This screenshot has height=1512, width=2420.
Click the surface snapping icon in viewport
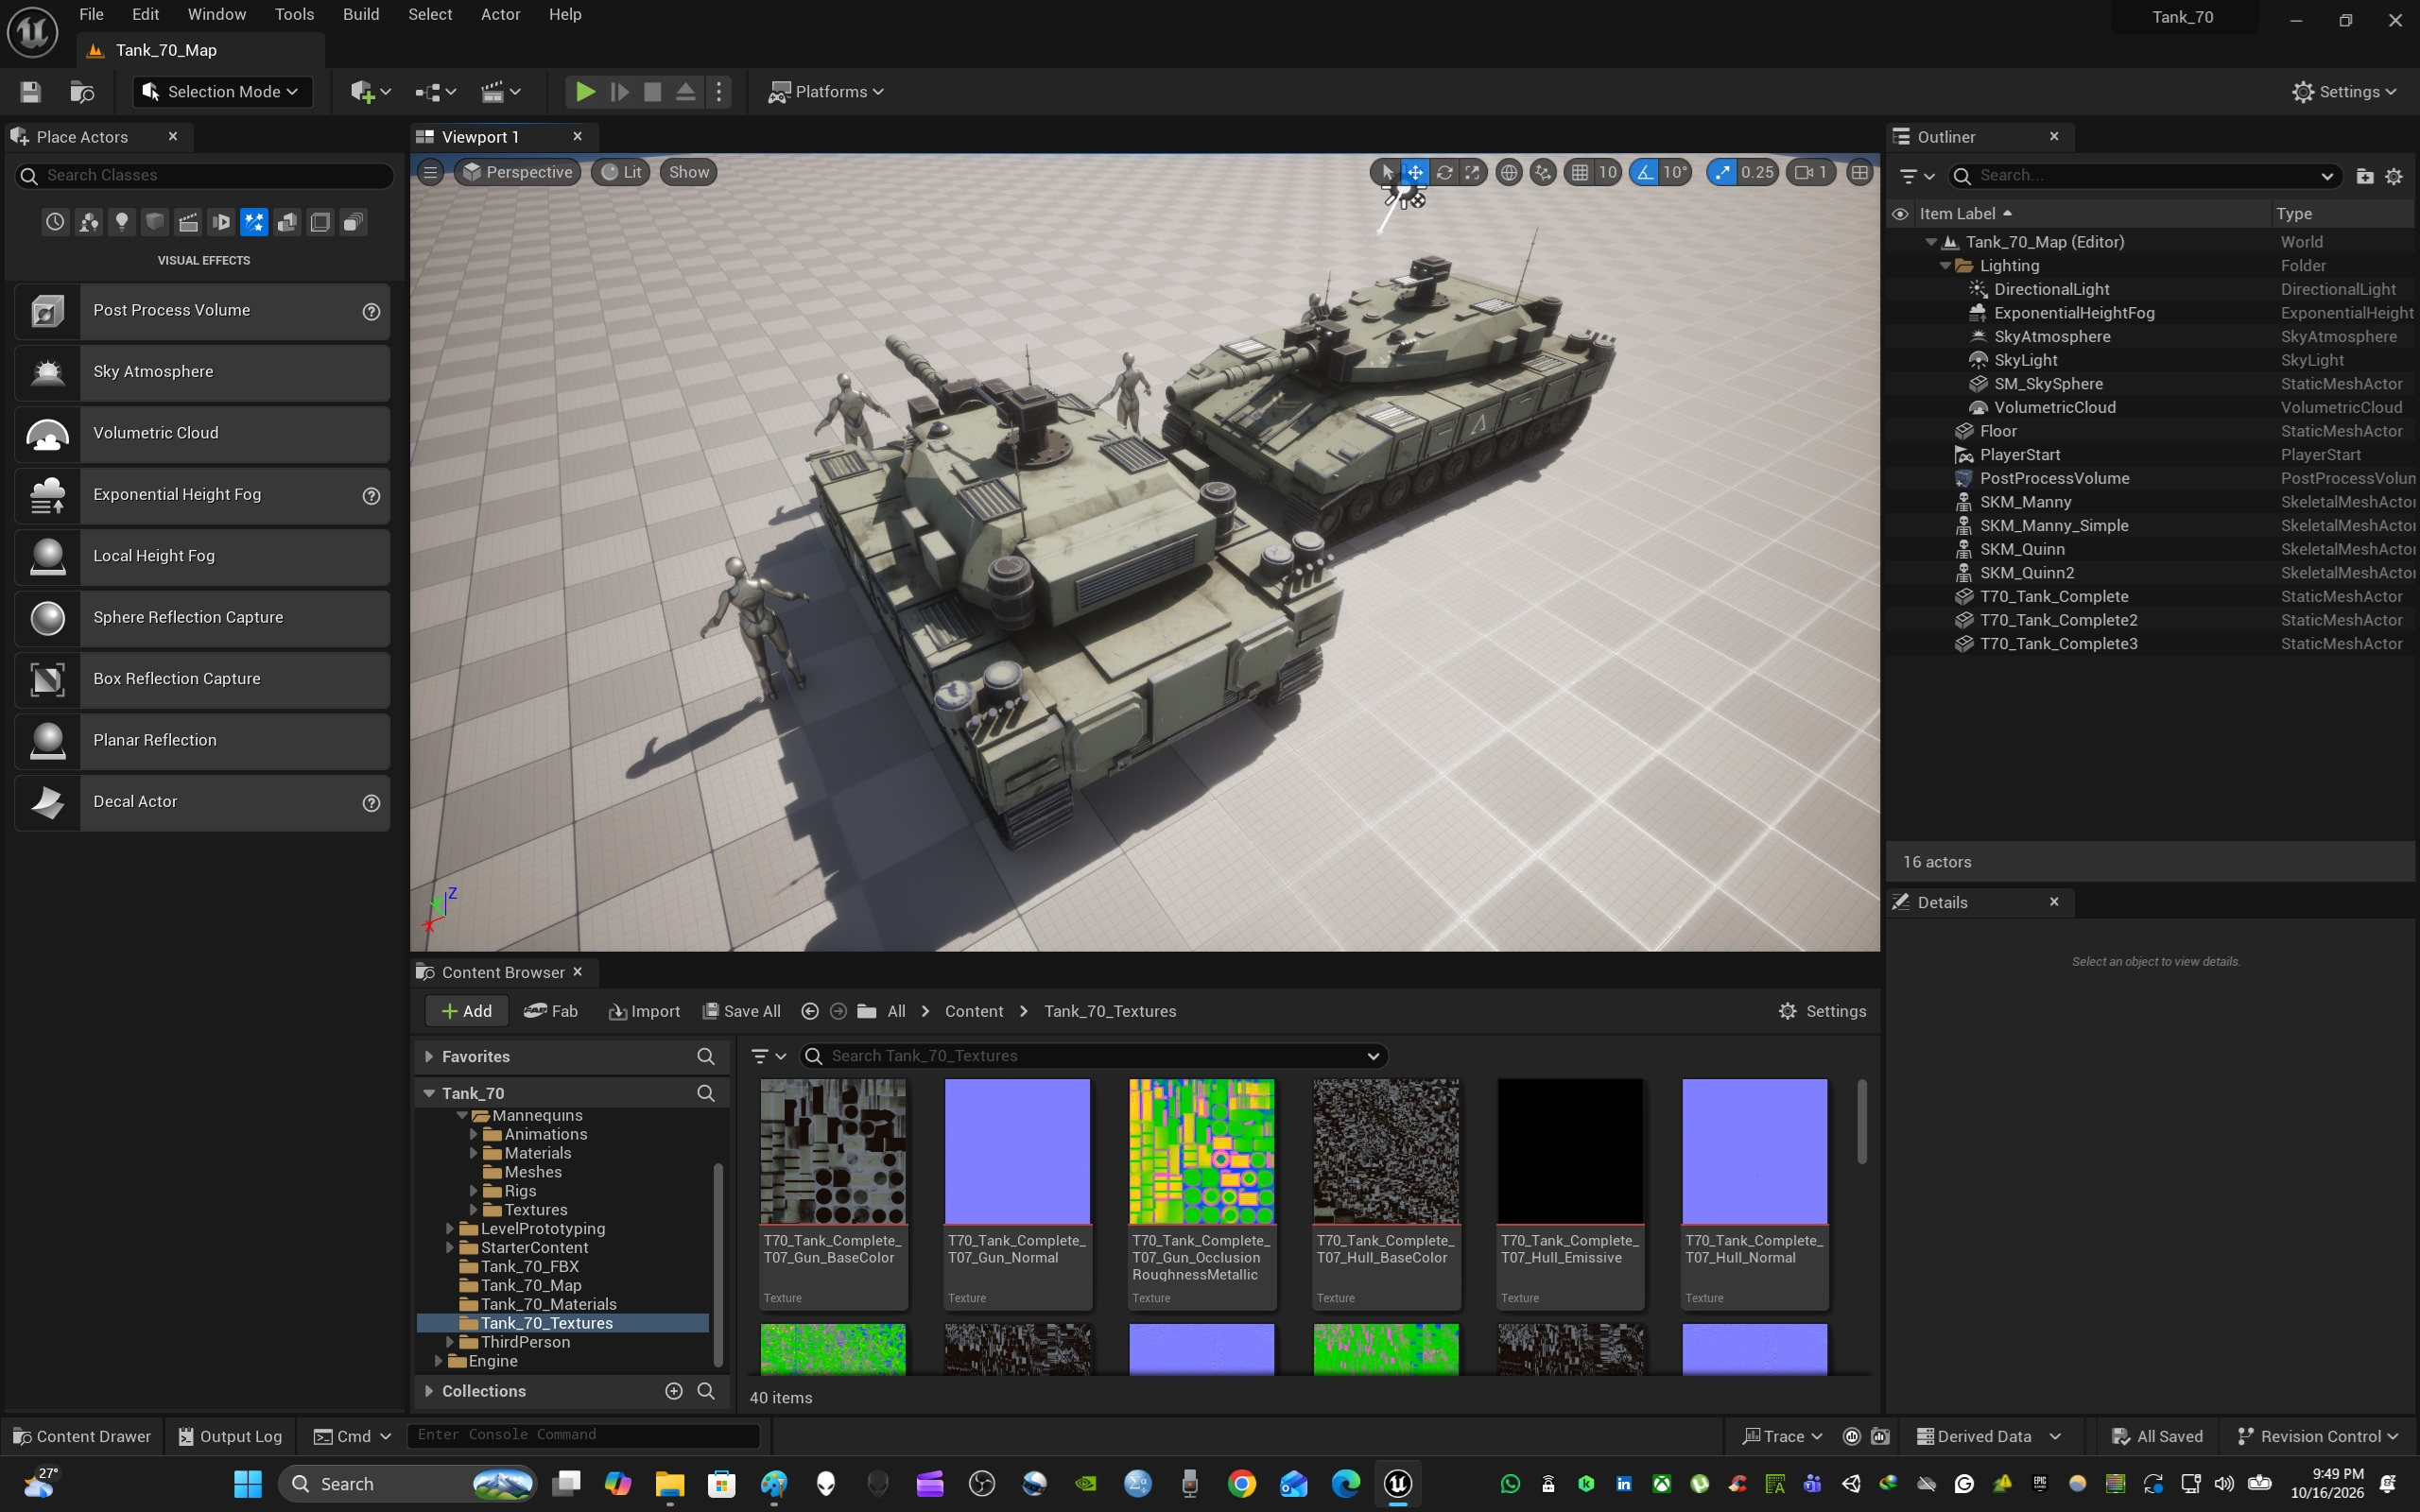click(1543, 172)
